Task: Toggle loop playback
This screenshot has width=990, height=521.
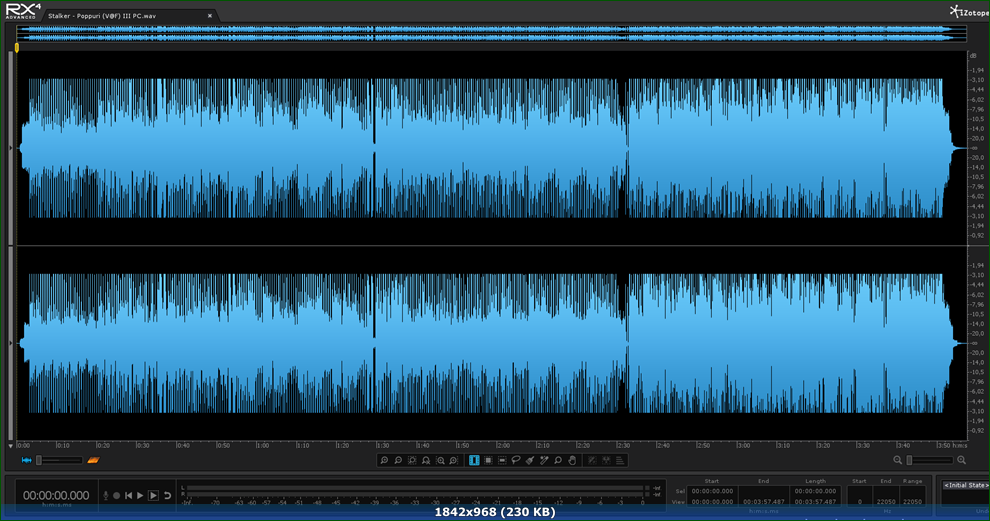Action: 167,496
